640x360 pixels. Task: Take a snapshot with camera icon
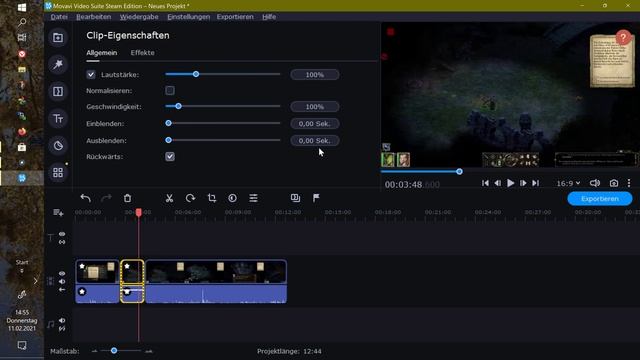tap(614, 183)
